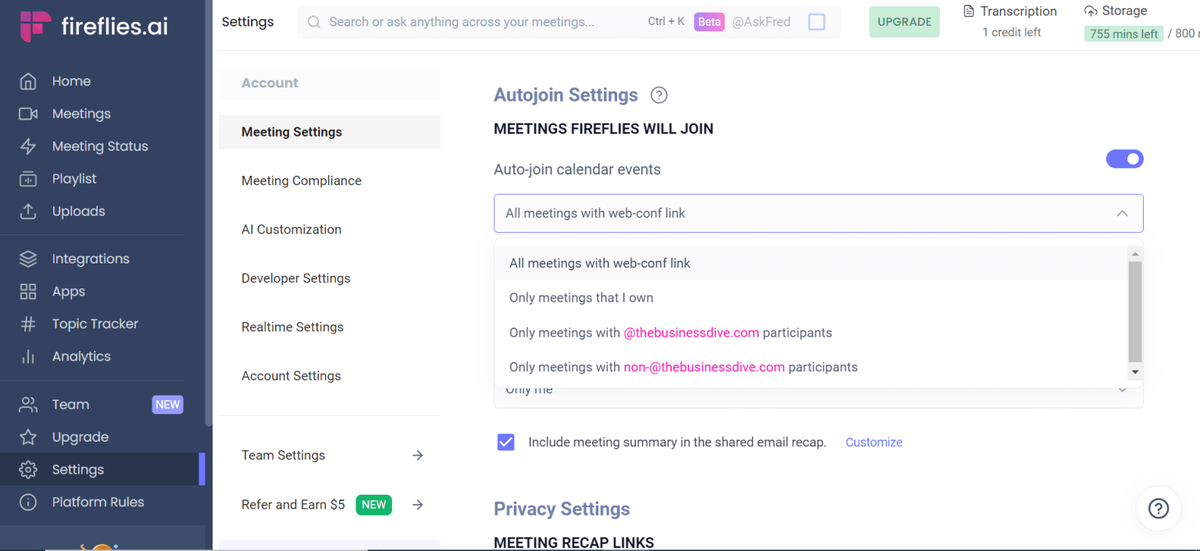The width and height of the screenshot is (1200, 551).
Task: Click the Account section header
Action: coord(270,83)
